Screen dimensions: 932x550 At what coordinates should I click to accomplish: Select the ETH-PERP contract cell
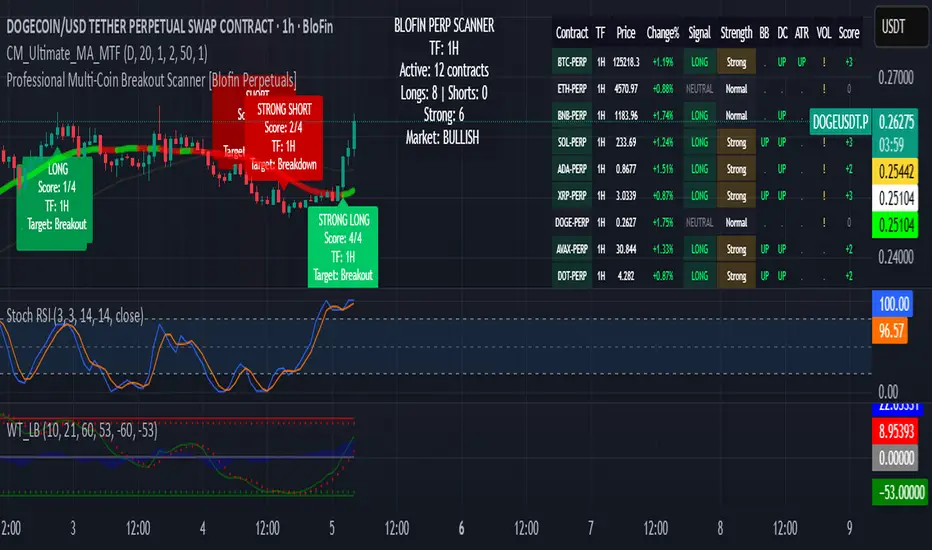point(572,89)
